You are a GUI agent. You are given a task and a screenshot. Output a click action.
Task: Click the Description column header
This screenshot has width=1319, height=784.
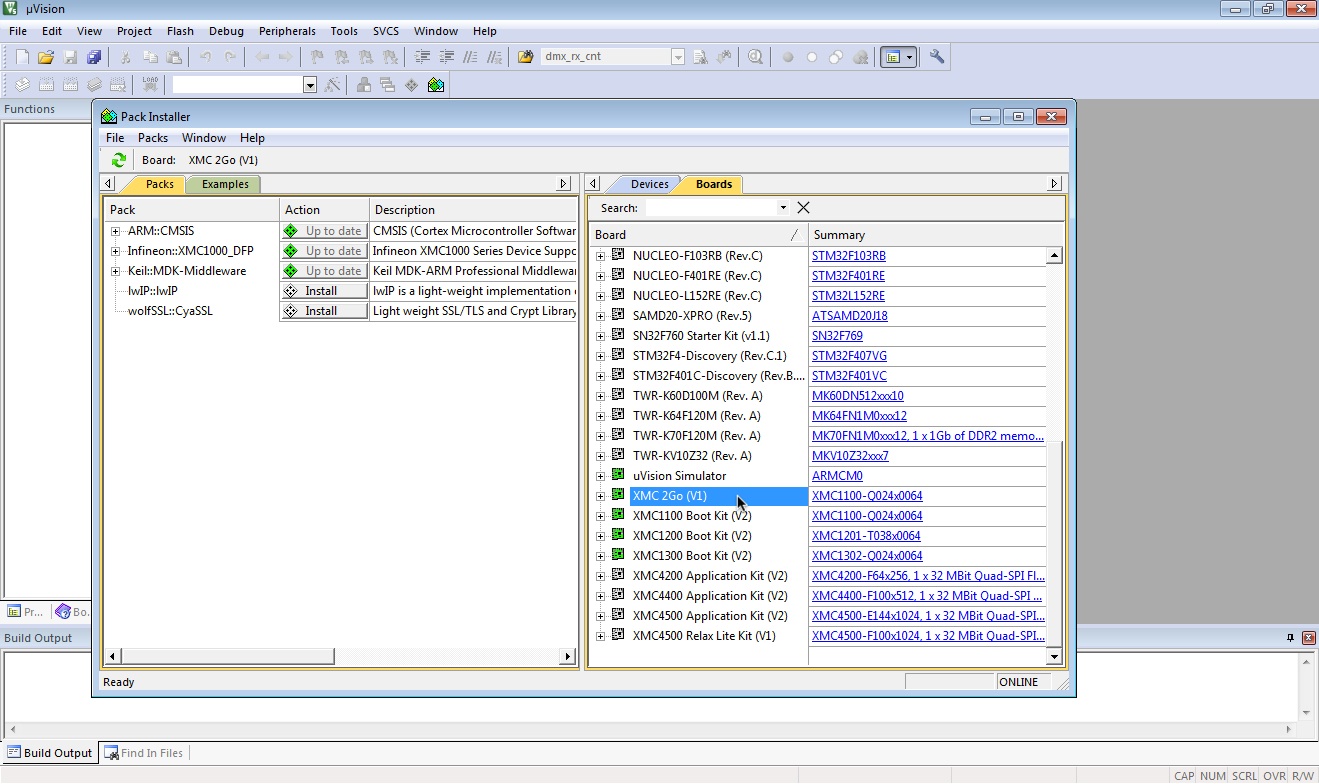pyautogui.click(x=473, y=210)
